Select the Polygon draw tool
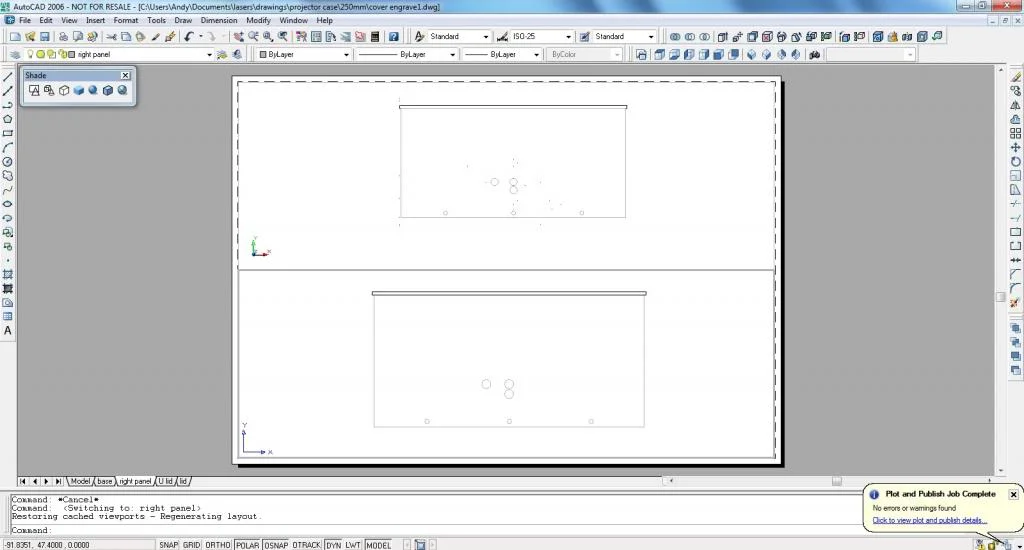The width and height of the screenshot is (1024, 550). [8, 120]
